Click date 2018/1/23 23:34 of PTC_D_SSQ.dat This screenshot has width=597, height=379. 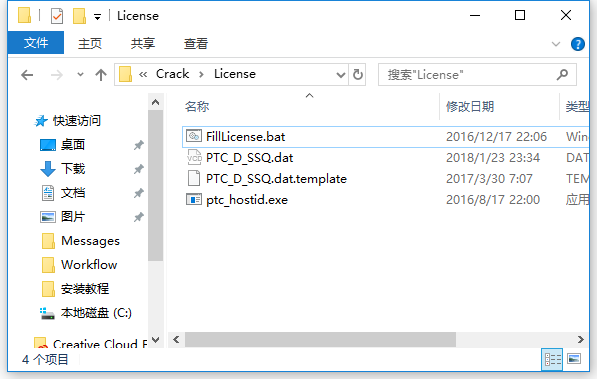(x=493, y=158)
